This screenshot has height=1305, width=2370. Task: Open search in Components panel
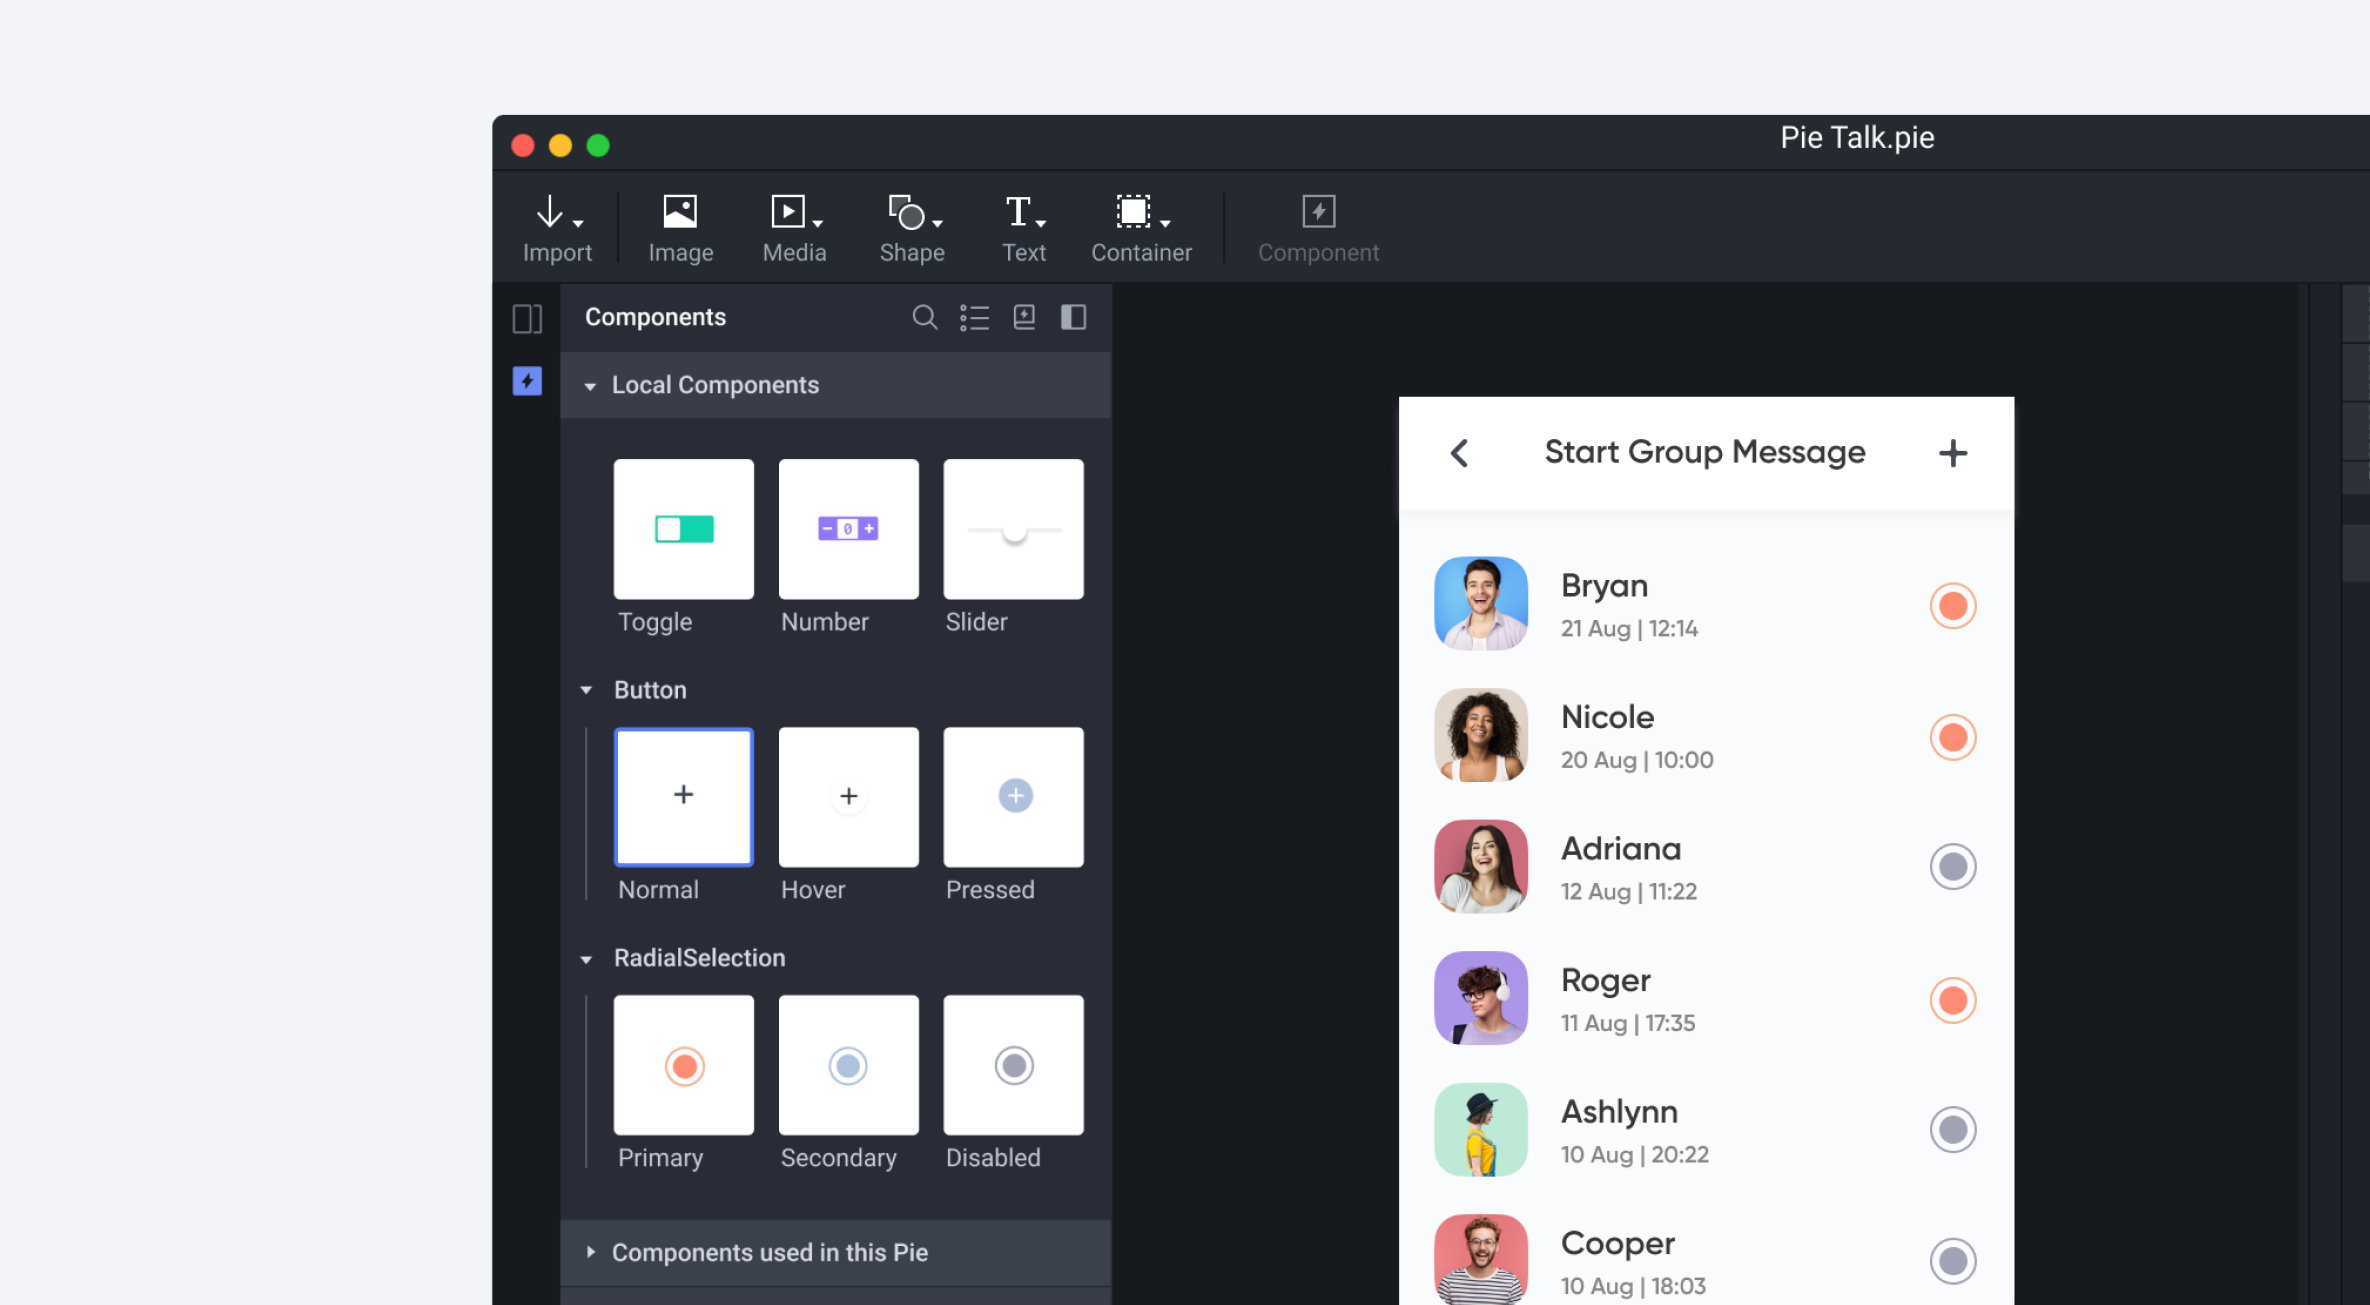point(924,318)
